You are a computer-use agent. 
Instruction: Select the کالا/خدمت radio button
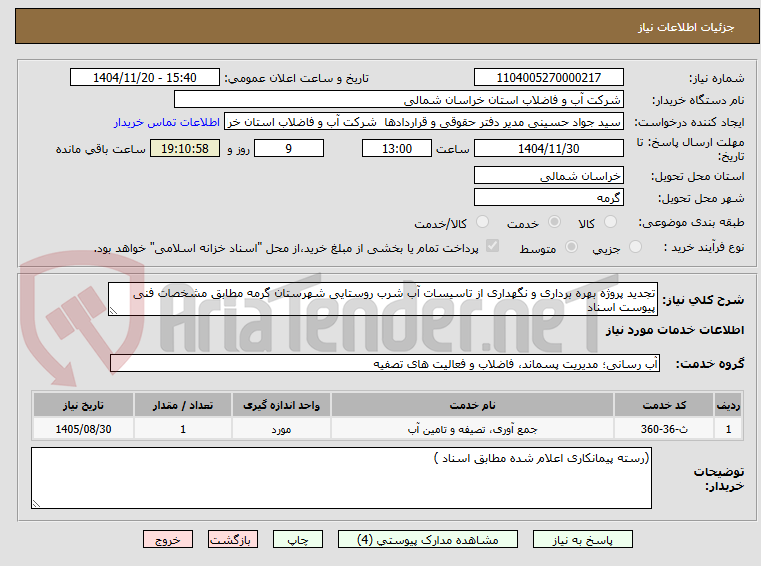coord(482,222)
